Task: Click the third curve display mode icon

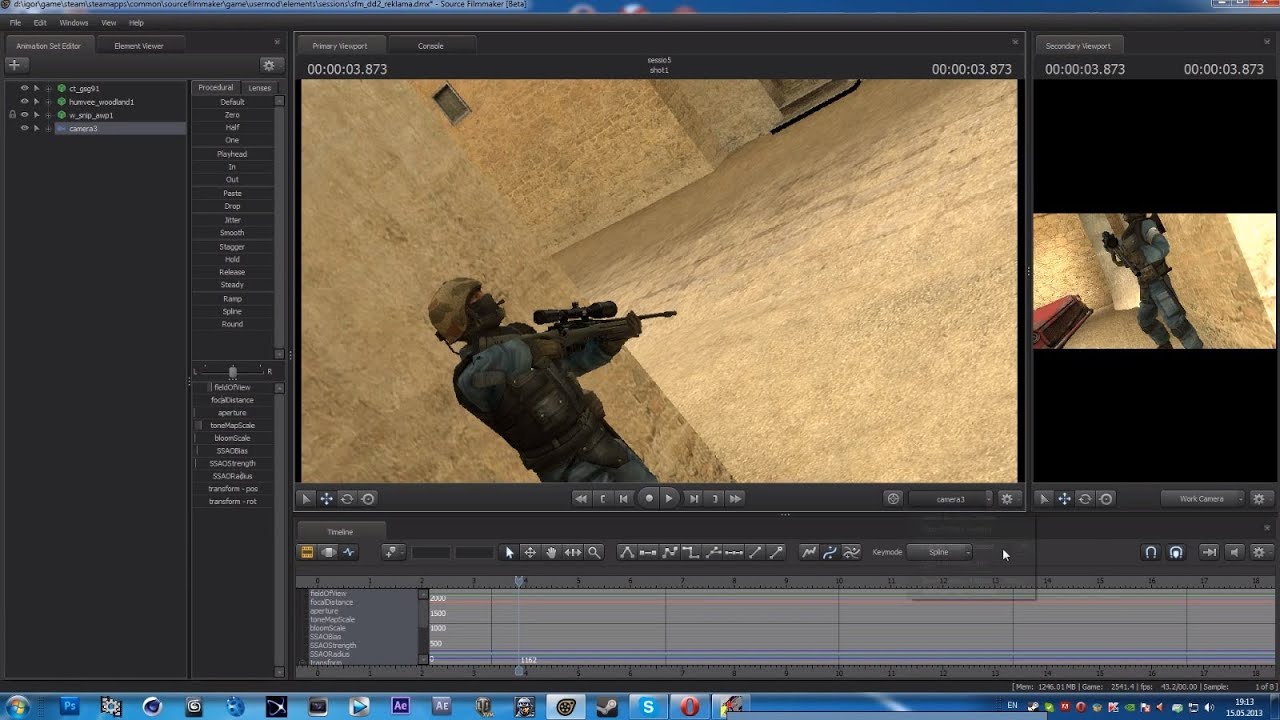Action: point(852,552)
